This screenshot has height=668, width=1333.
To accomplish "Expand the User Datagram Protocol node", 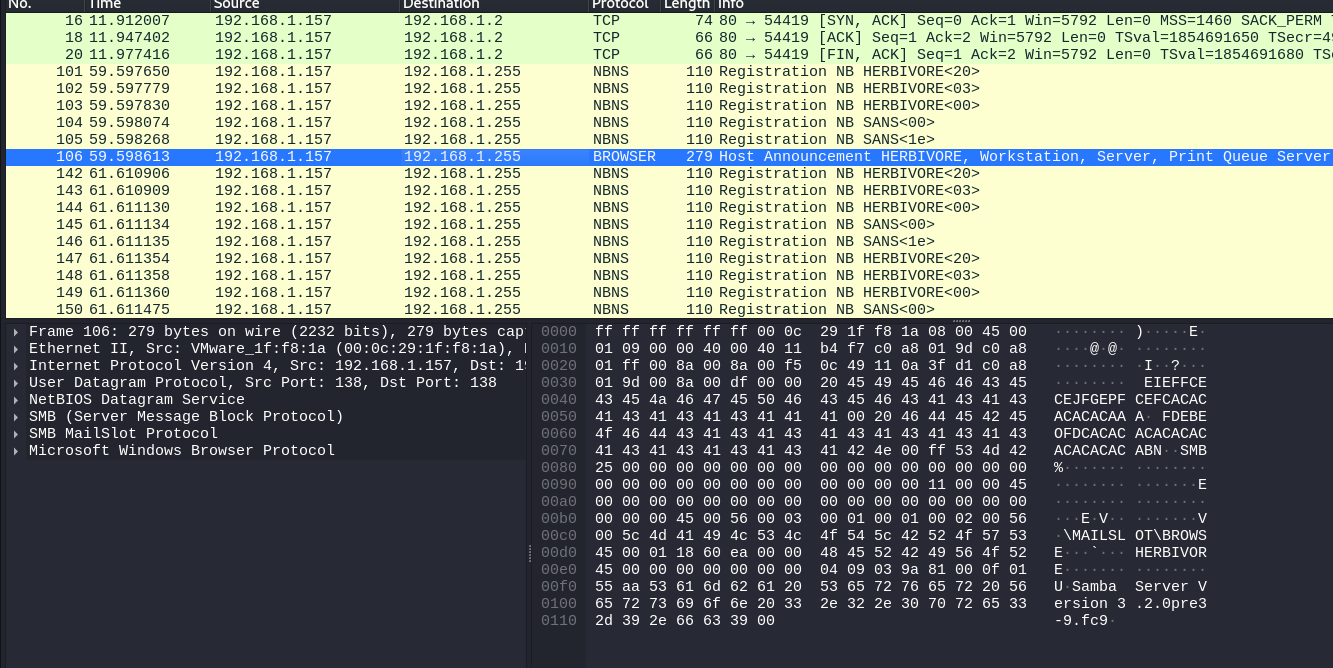I will point(16,383).
